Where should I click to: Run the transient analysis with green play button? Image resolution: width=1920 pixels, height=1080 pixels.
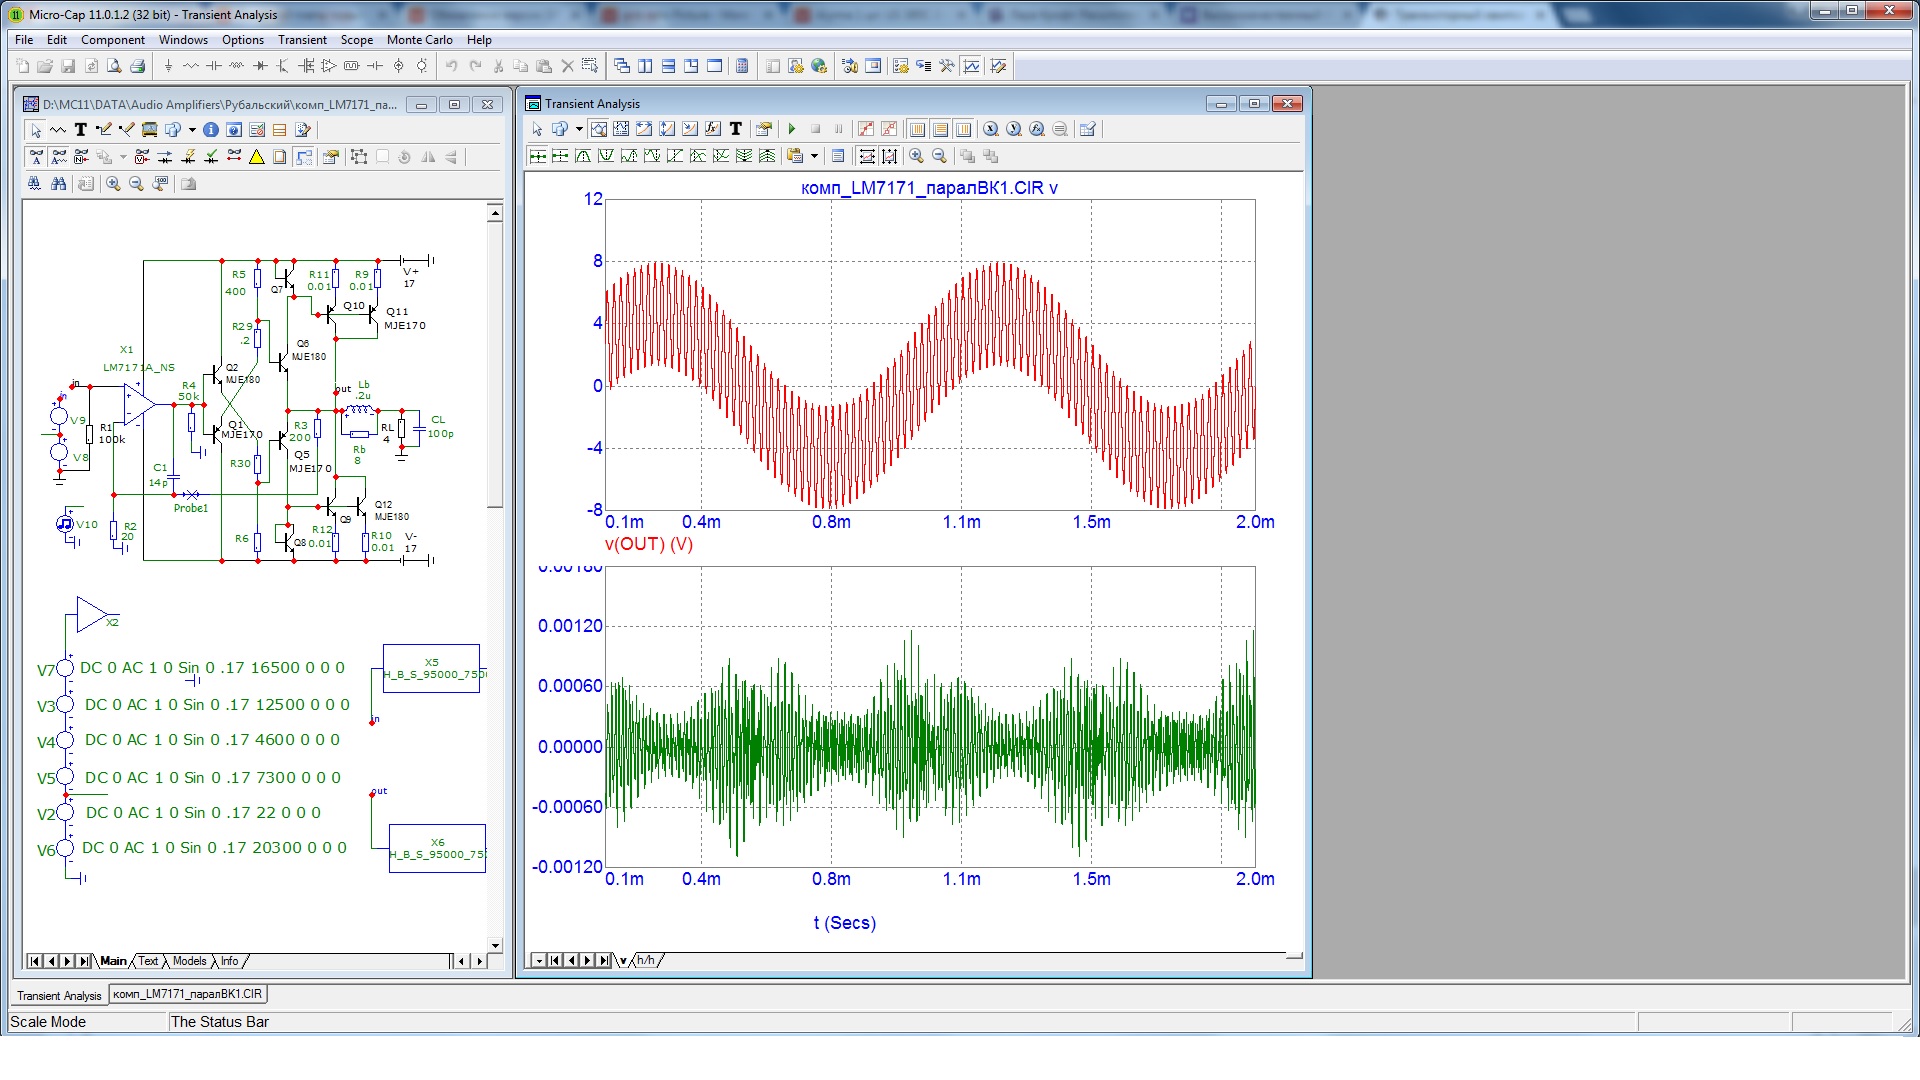pyautogui.click(x=792, y=129)
